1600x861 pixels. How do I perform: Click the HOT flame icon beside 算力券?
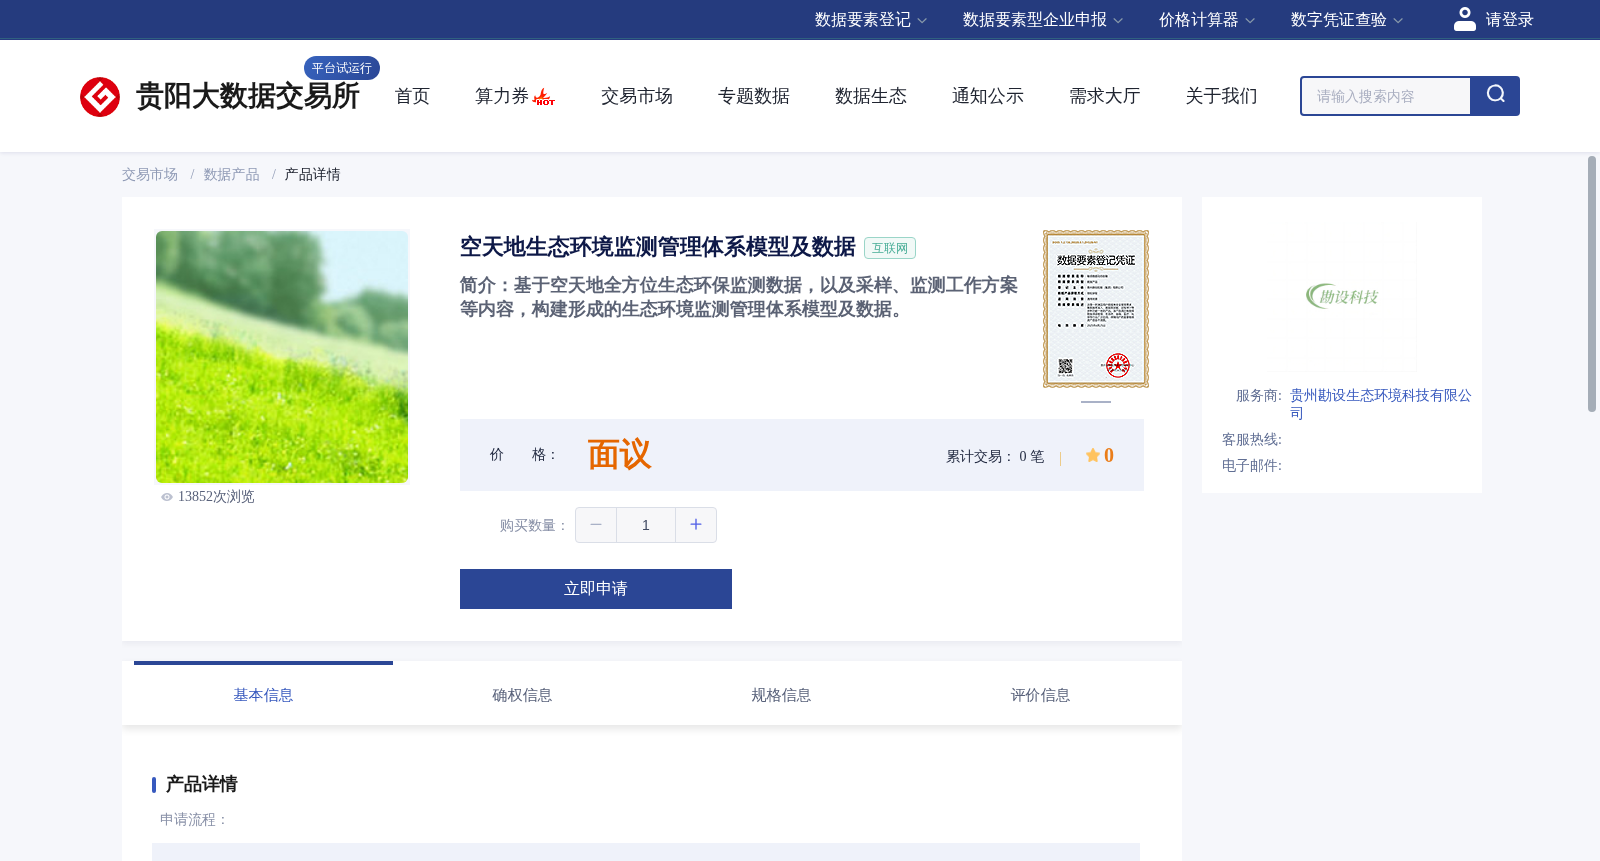click(x=544, y=97)
